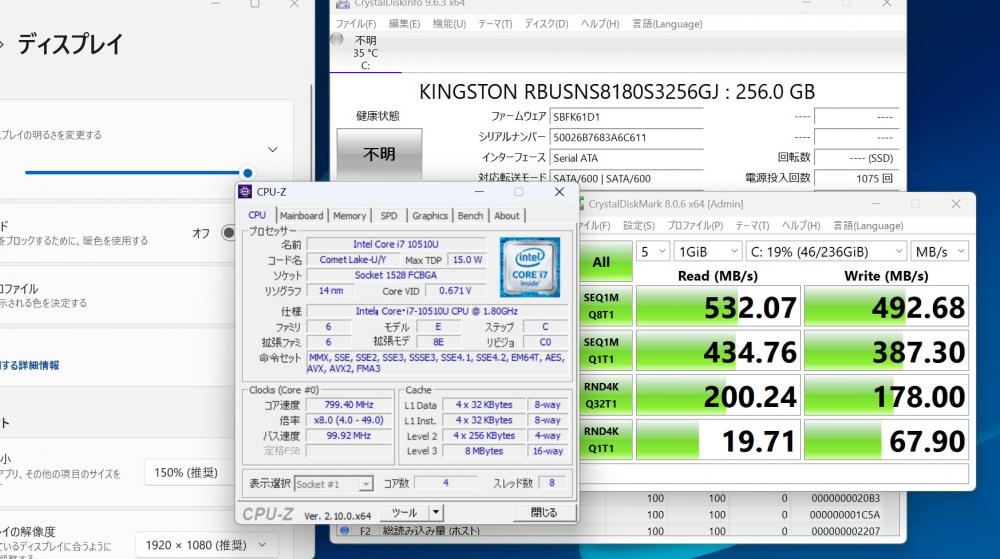Switch to the Bench tab in CPU-Z

point(471,215)
